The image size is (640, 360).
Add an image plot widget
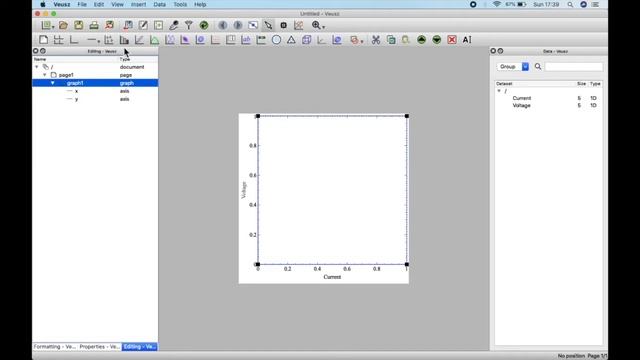click(x=185, y=40)
